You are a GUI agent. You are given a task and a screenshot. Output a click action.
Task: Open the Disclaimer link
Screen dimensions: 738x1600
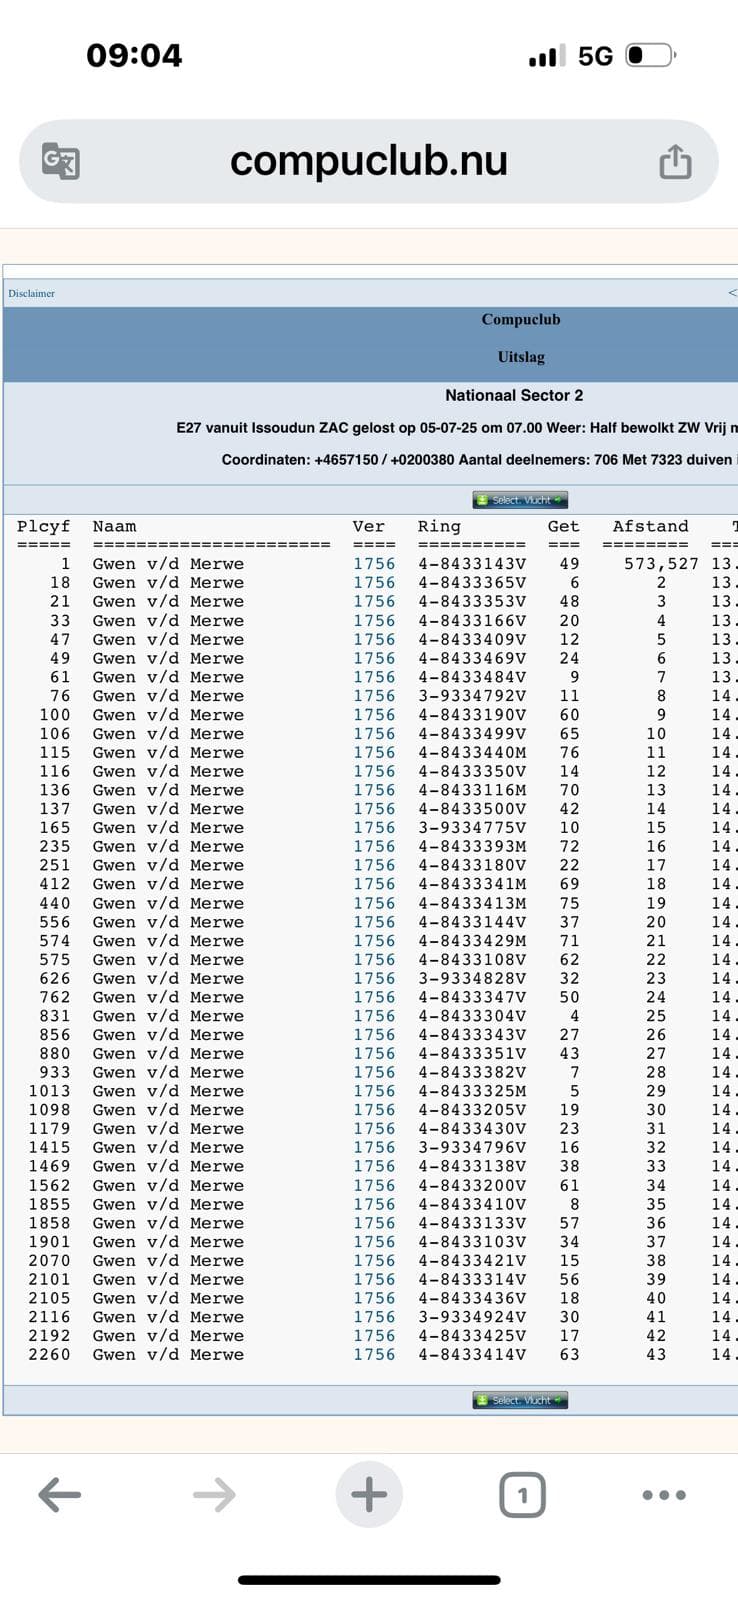(x=31, y=293)
